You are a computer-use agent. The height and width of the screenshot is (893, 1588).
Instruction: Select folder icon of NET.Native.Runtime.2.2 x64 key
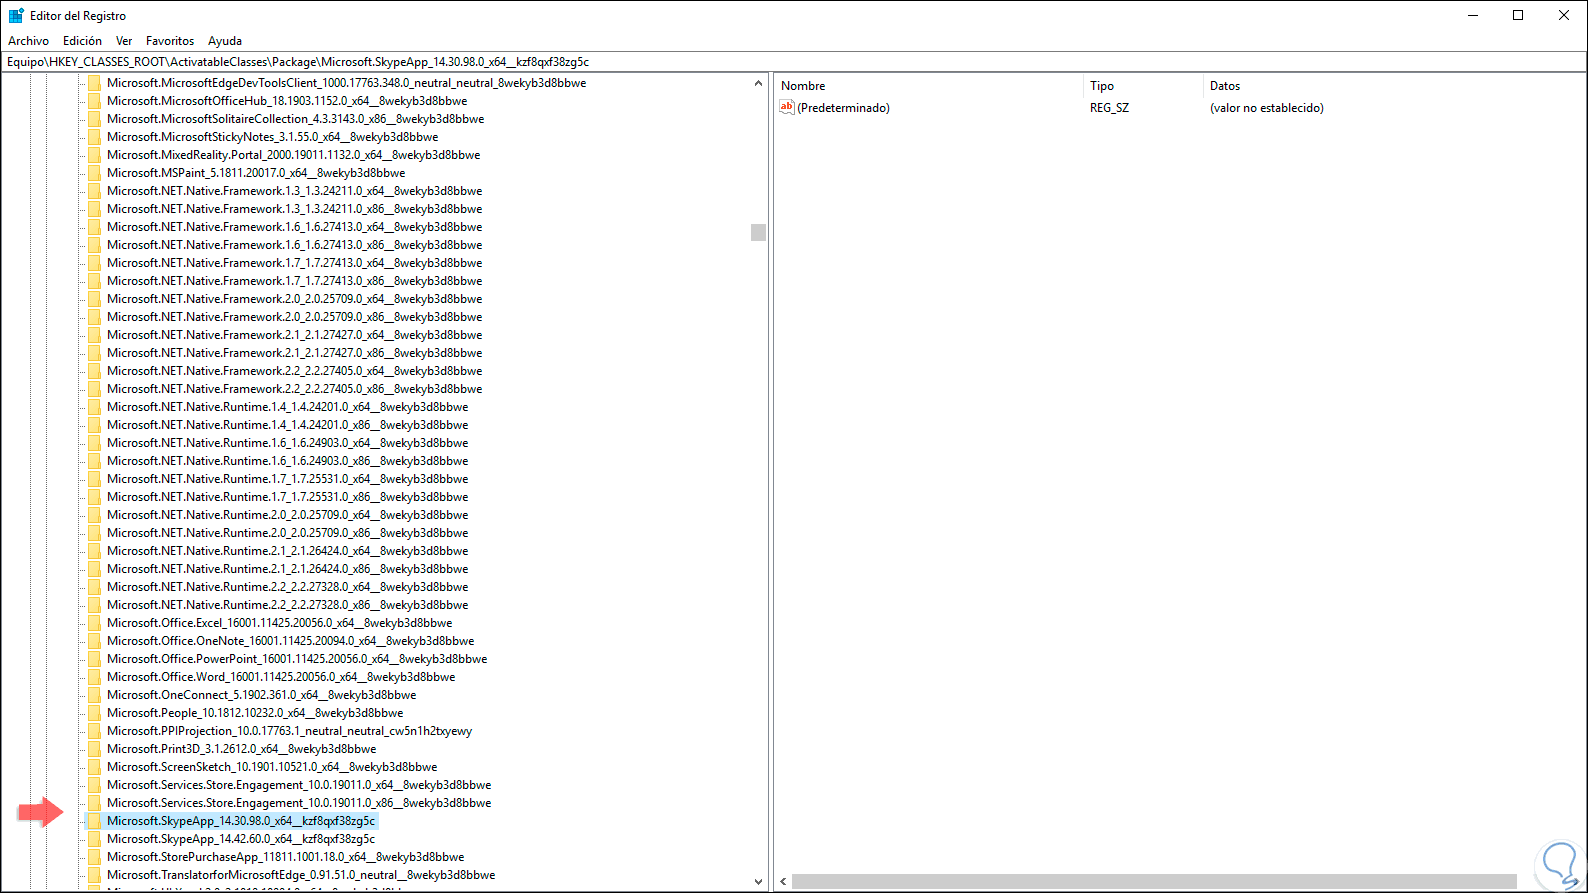94,587
